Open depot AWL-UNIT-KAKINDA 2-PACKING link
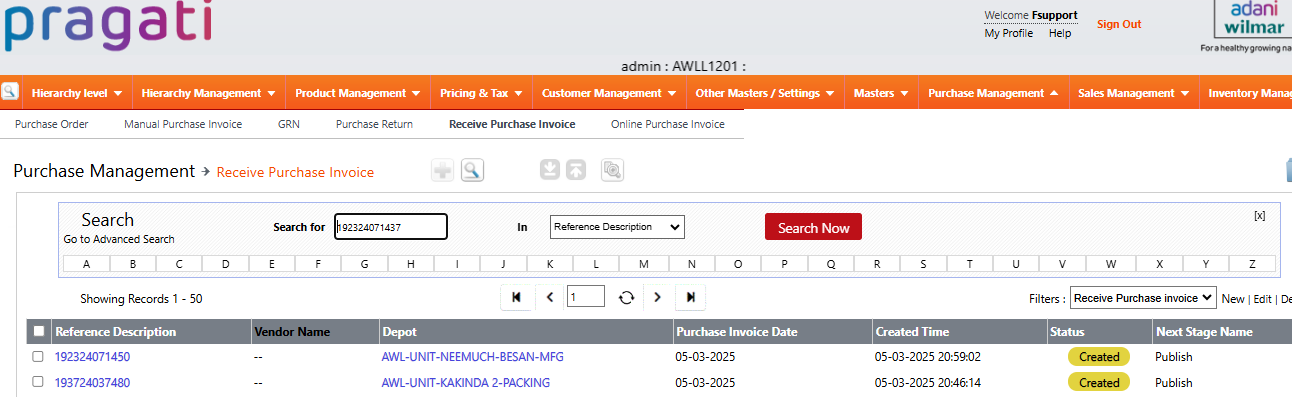The height and width of the screenshot is (397, 1292). [x=466, y=383]
